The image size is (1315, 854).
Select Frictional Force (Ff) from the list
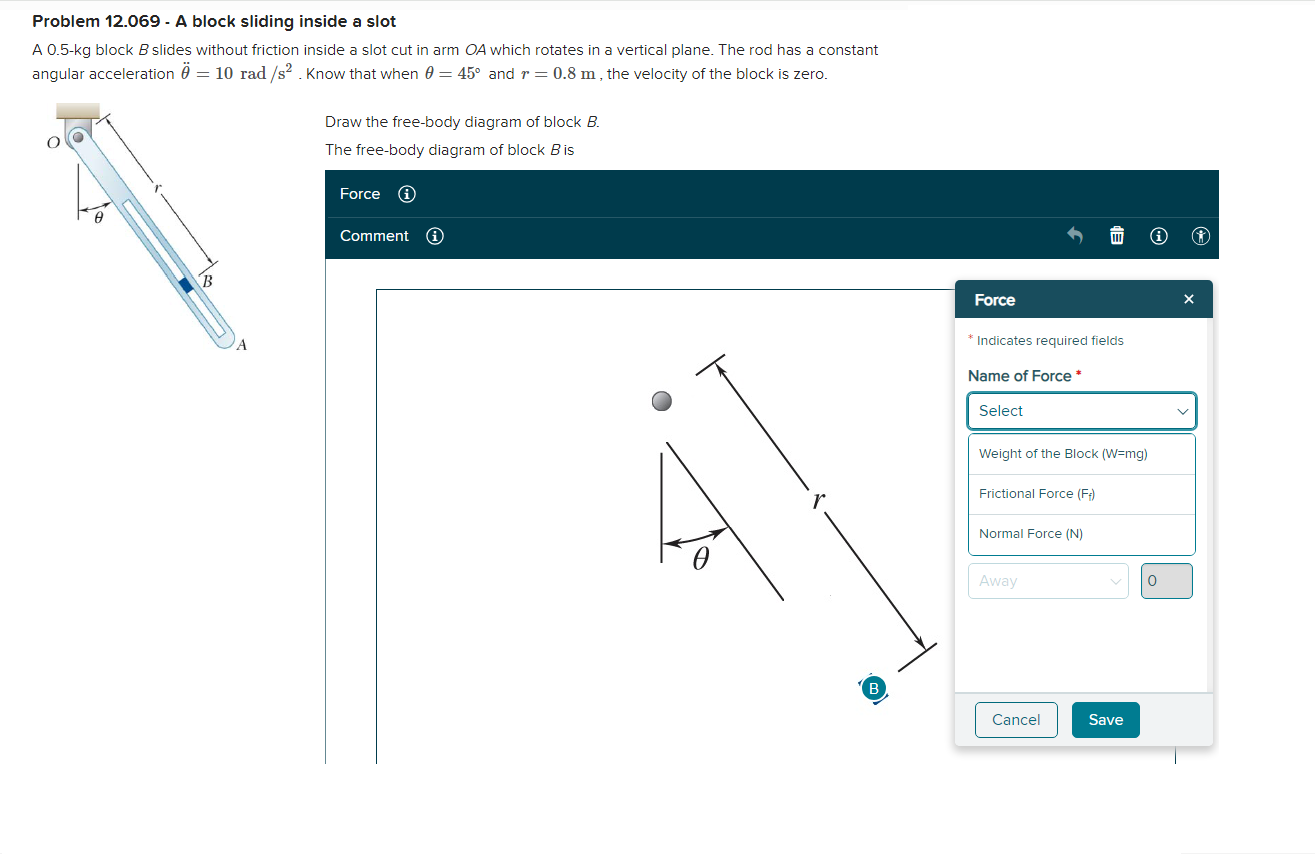1081,493
